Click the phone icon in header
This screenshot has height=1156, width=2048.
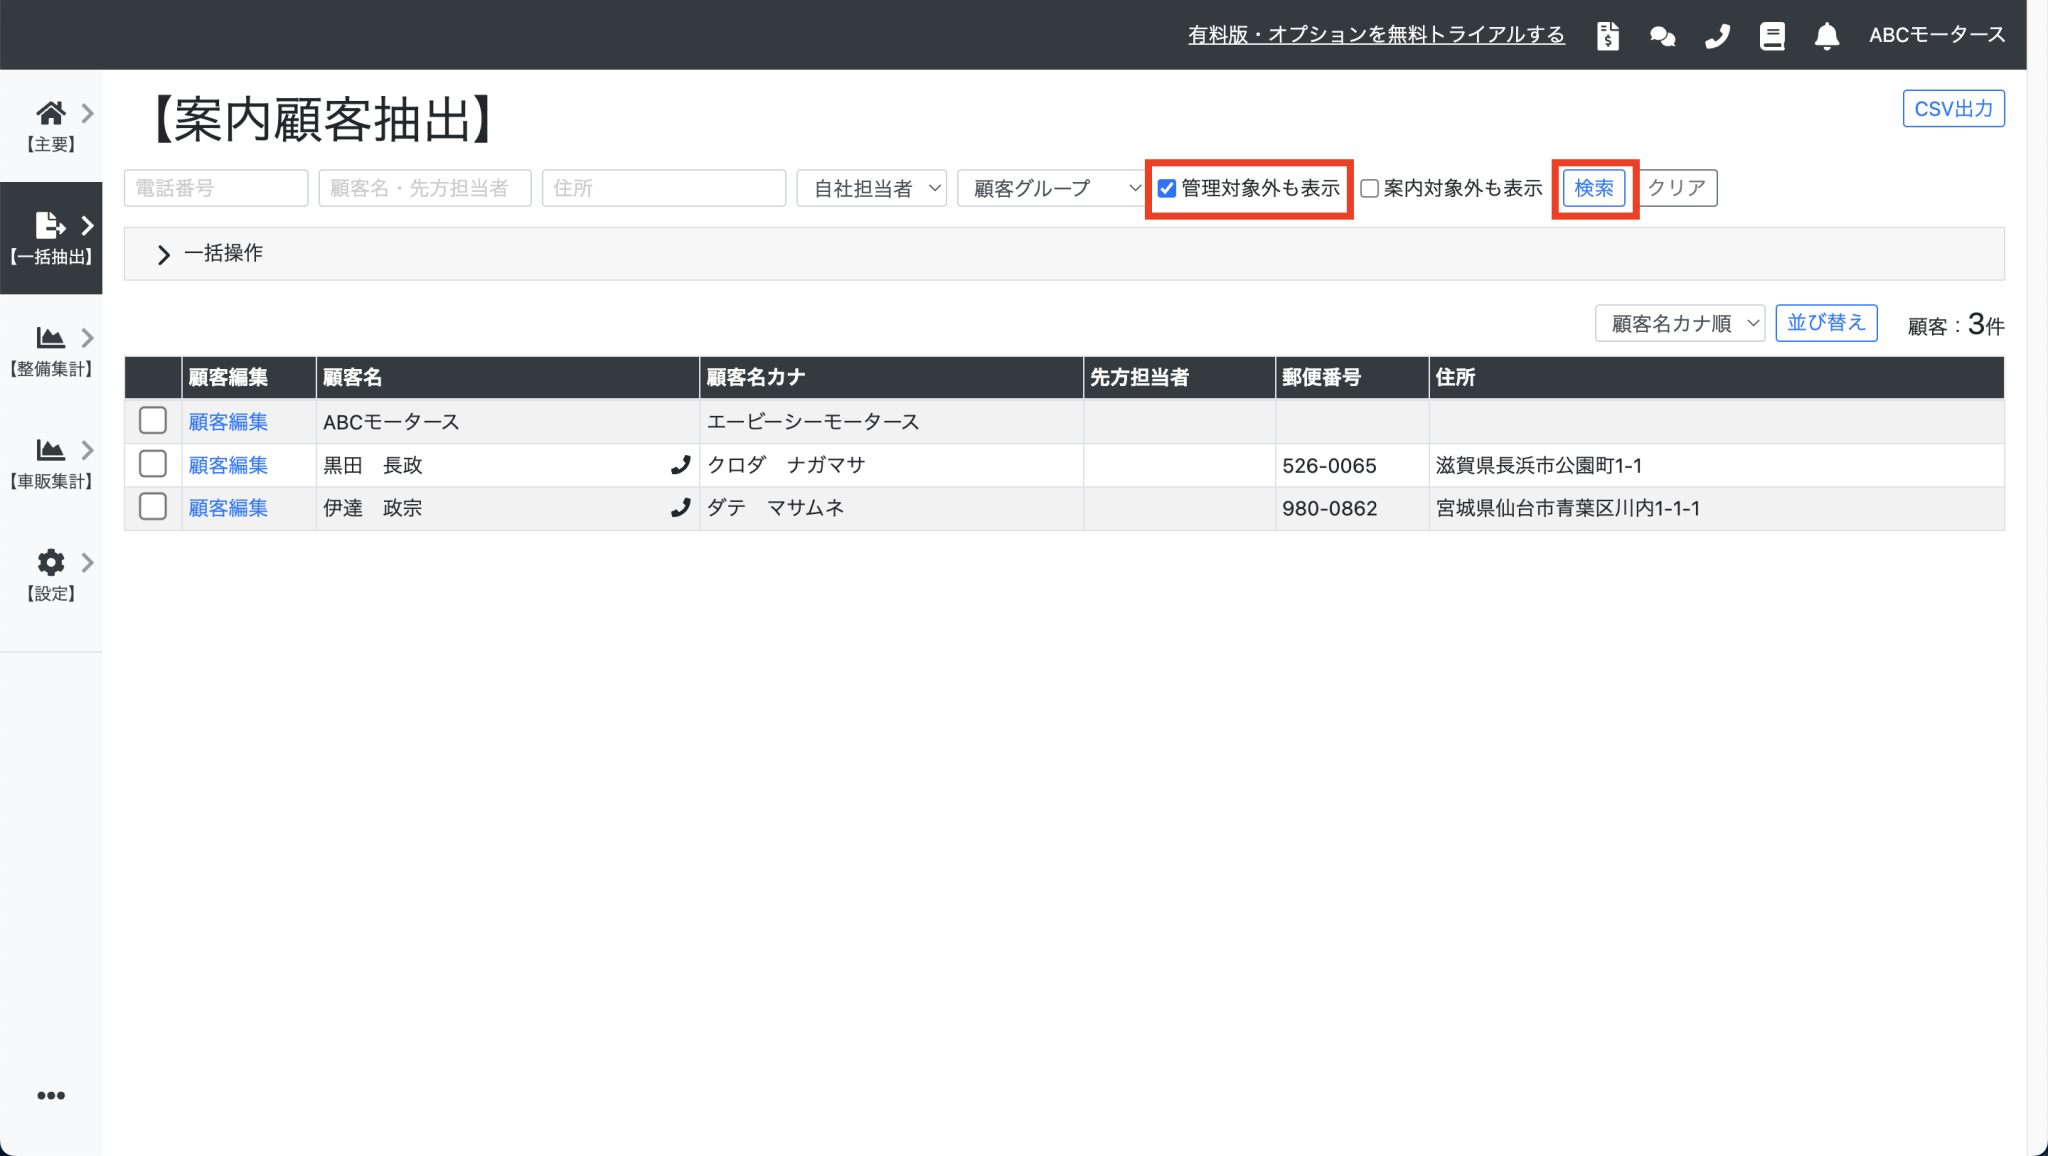coord(1717,36)
